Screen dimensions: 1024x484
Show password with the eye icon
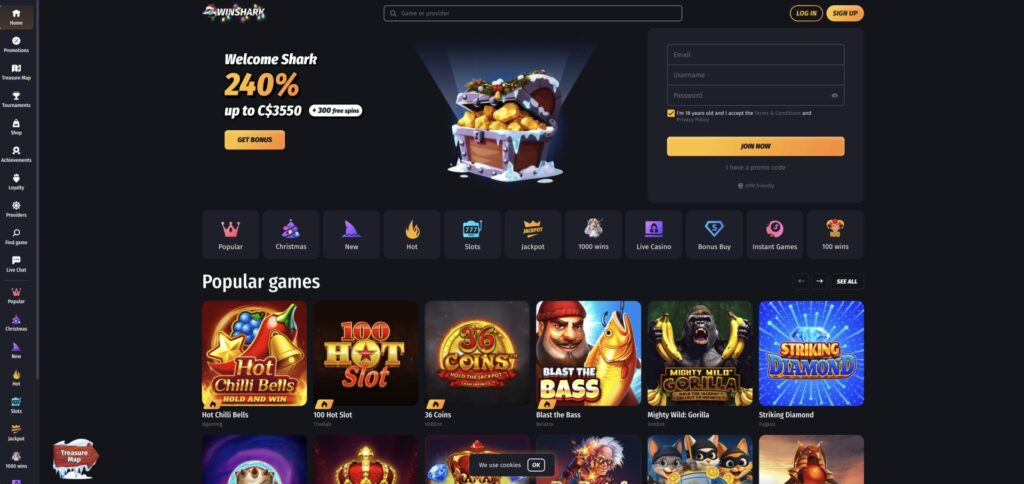click(x=835, y=95)
